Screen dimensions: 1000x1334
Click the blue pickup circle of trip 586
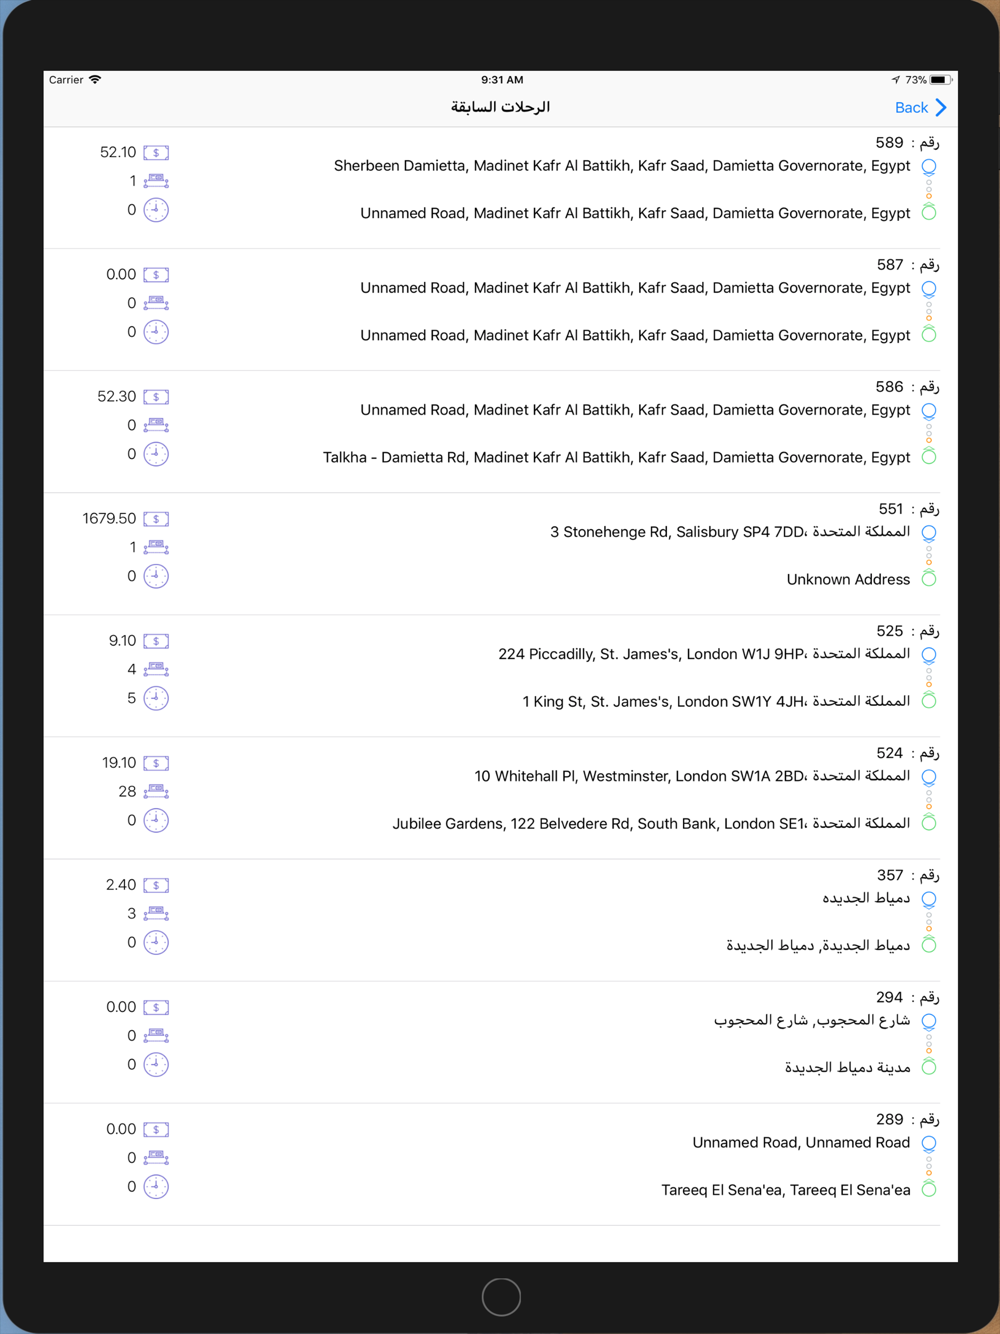point(929,411)
